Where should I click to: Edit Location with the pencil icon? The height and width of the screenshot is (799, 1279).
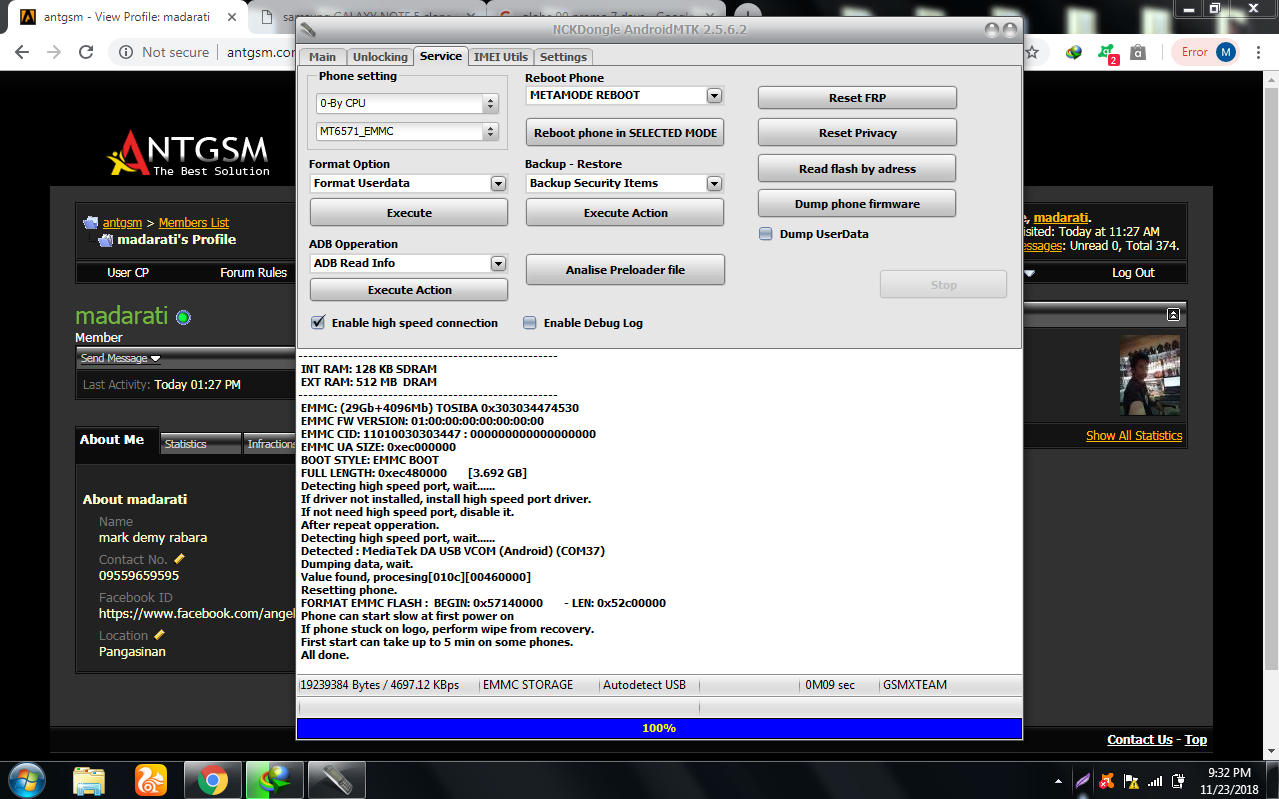(x=160, y=635)
